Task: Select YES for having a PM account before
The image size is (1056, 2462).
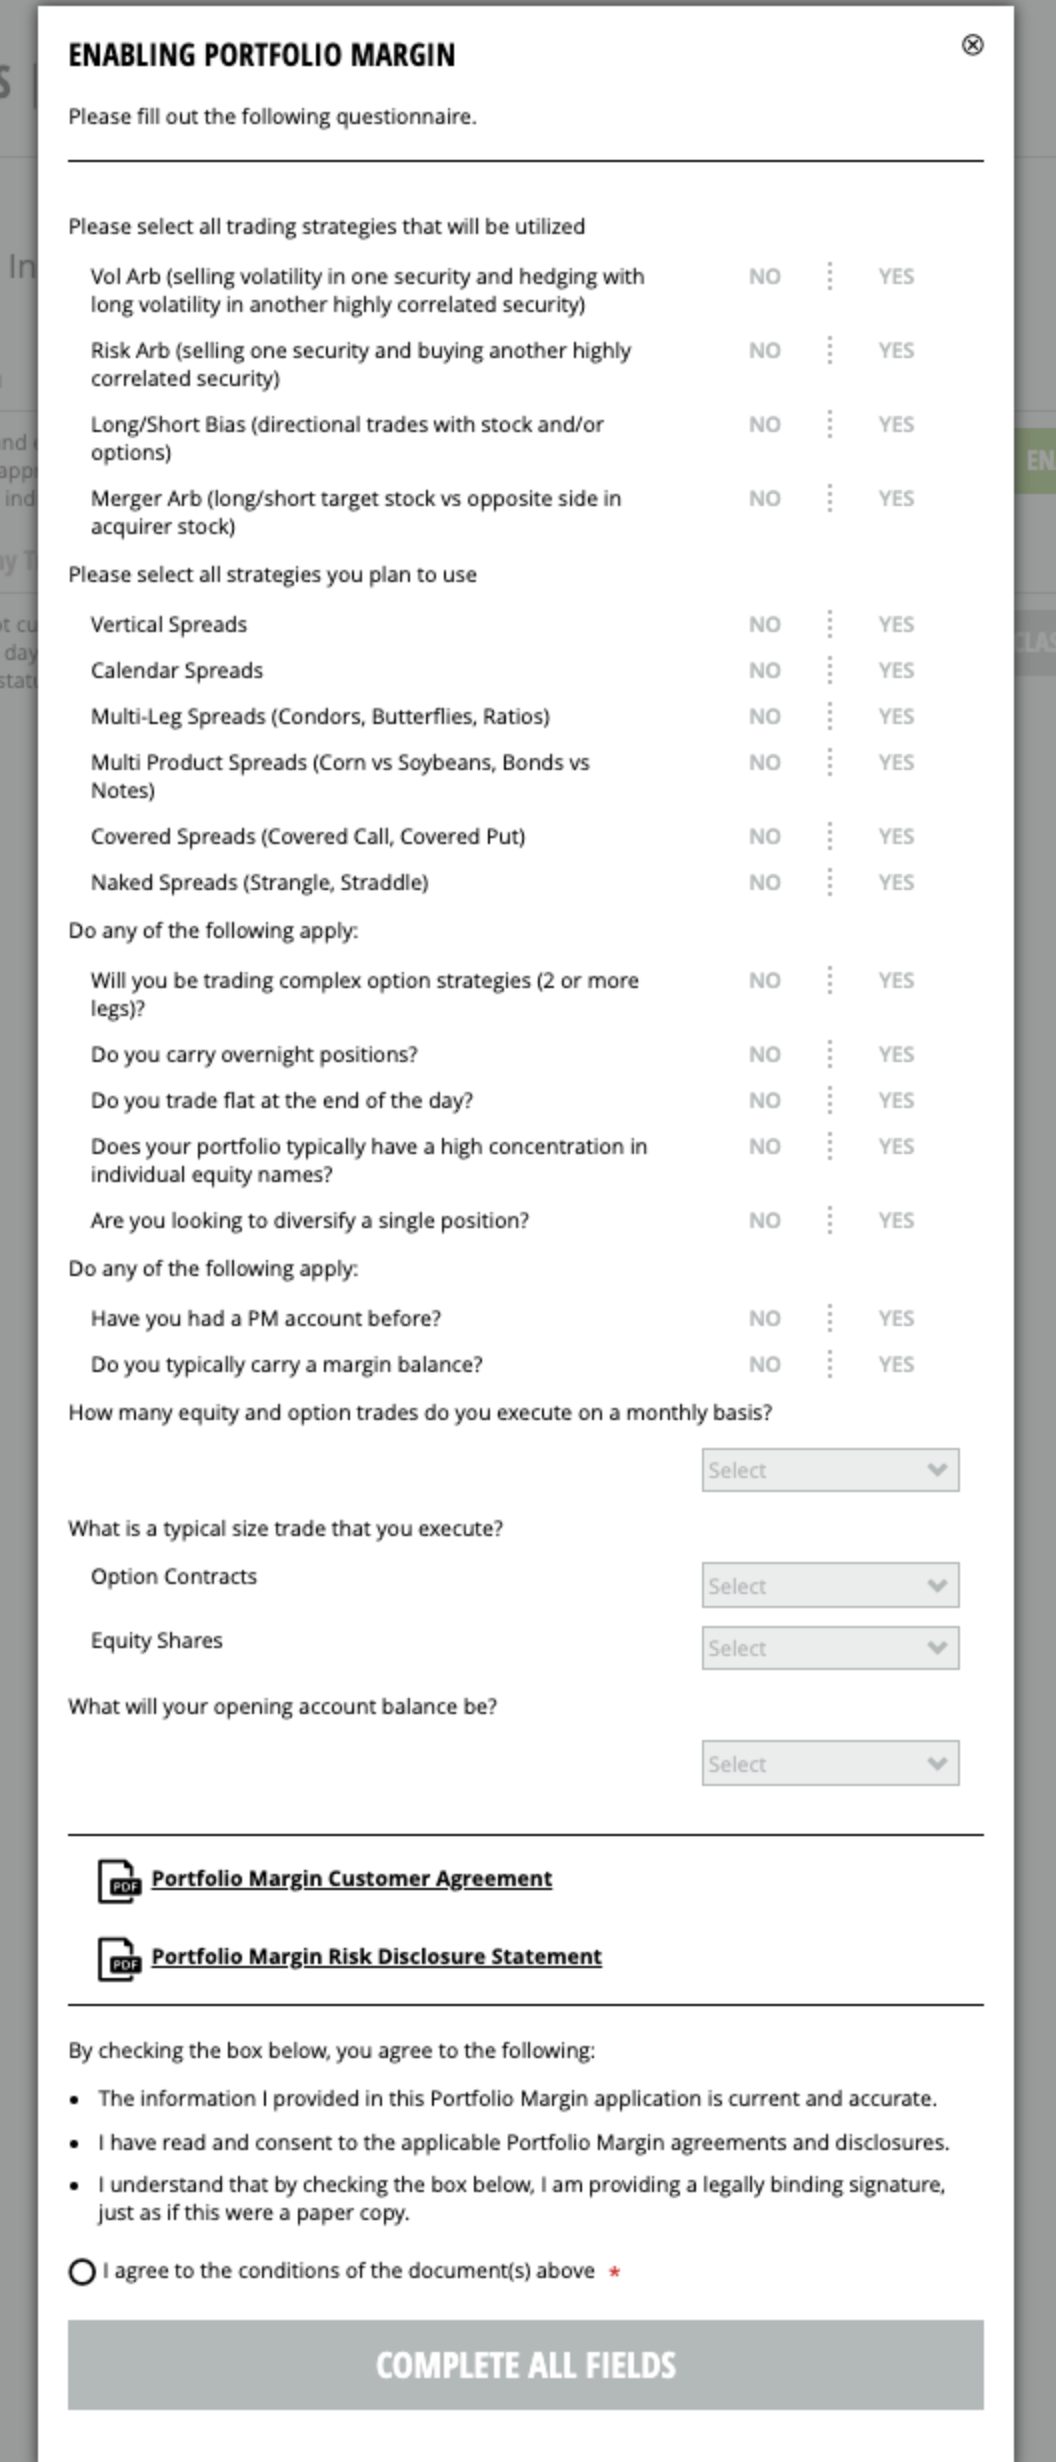Action: 896,1318
